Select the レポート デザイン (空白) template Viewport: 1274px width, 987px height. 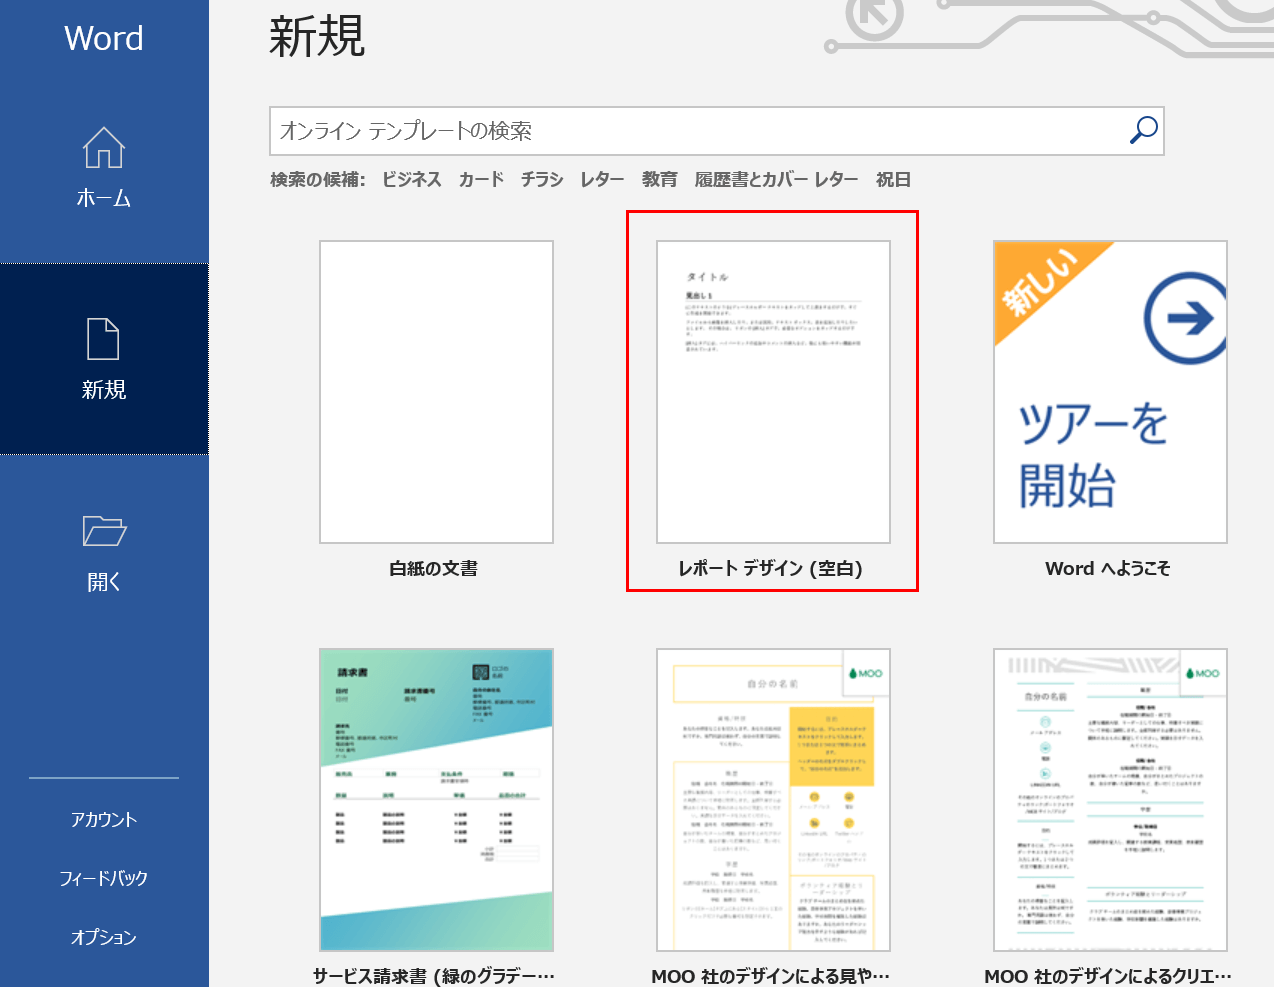click(773, 392)
